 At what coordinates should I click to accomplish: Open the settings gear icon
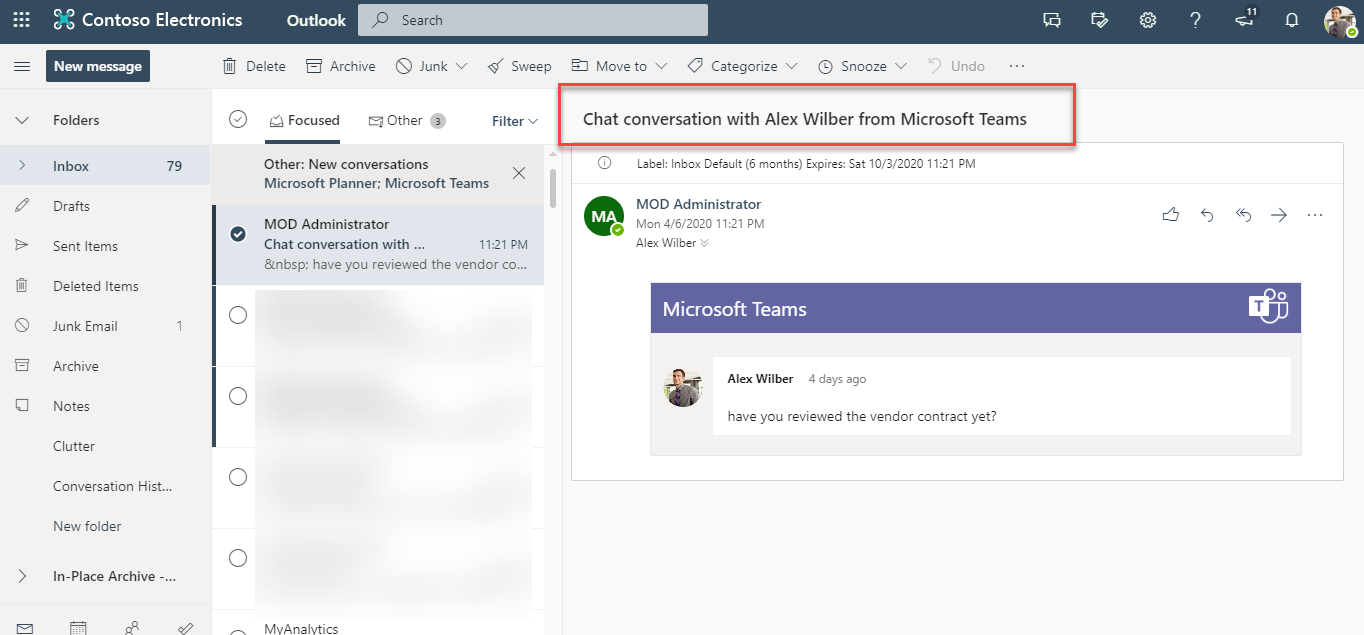pyautogui.click(x=1148, y=20)
